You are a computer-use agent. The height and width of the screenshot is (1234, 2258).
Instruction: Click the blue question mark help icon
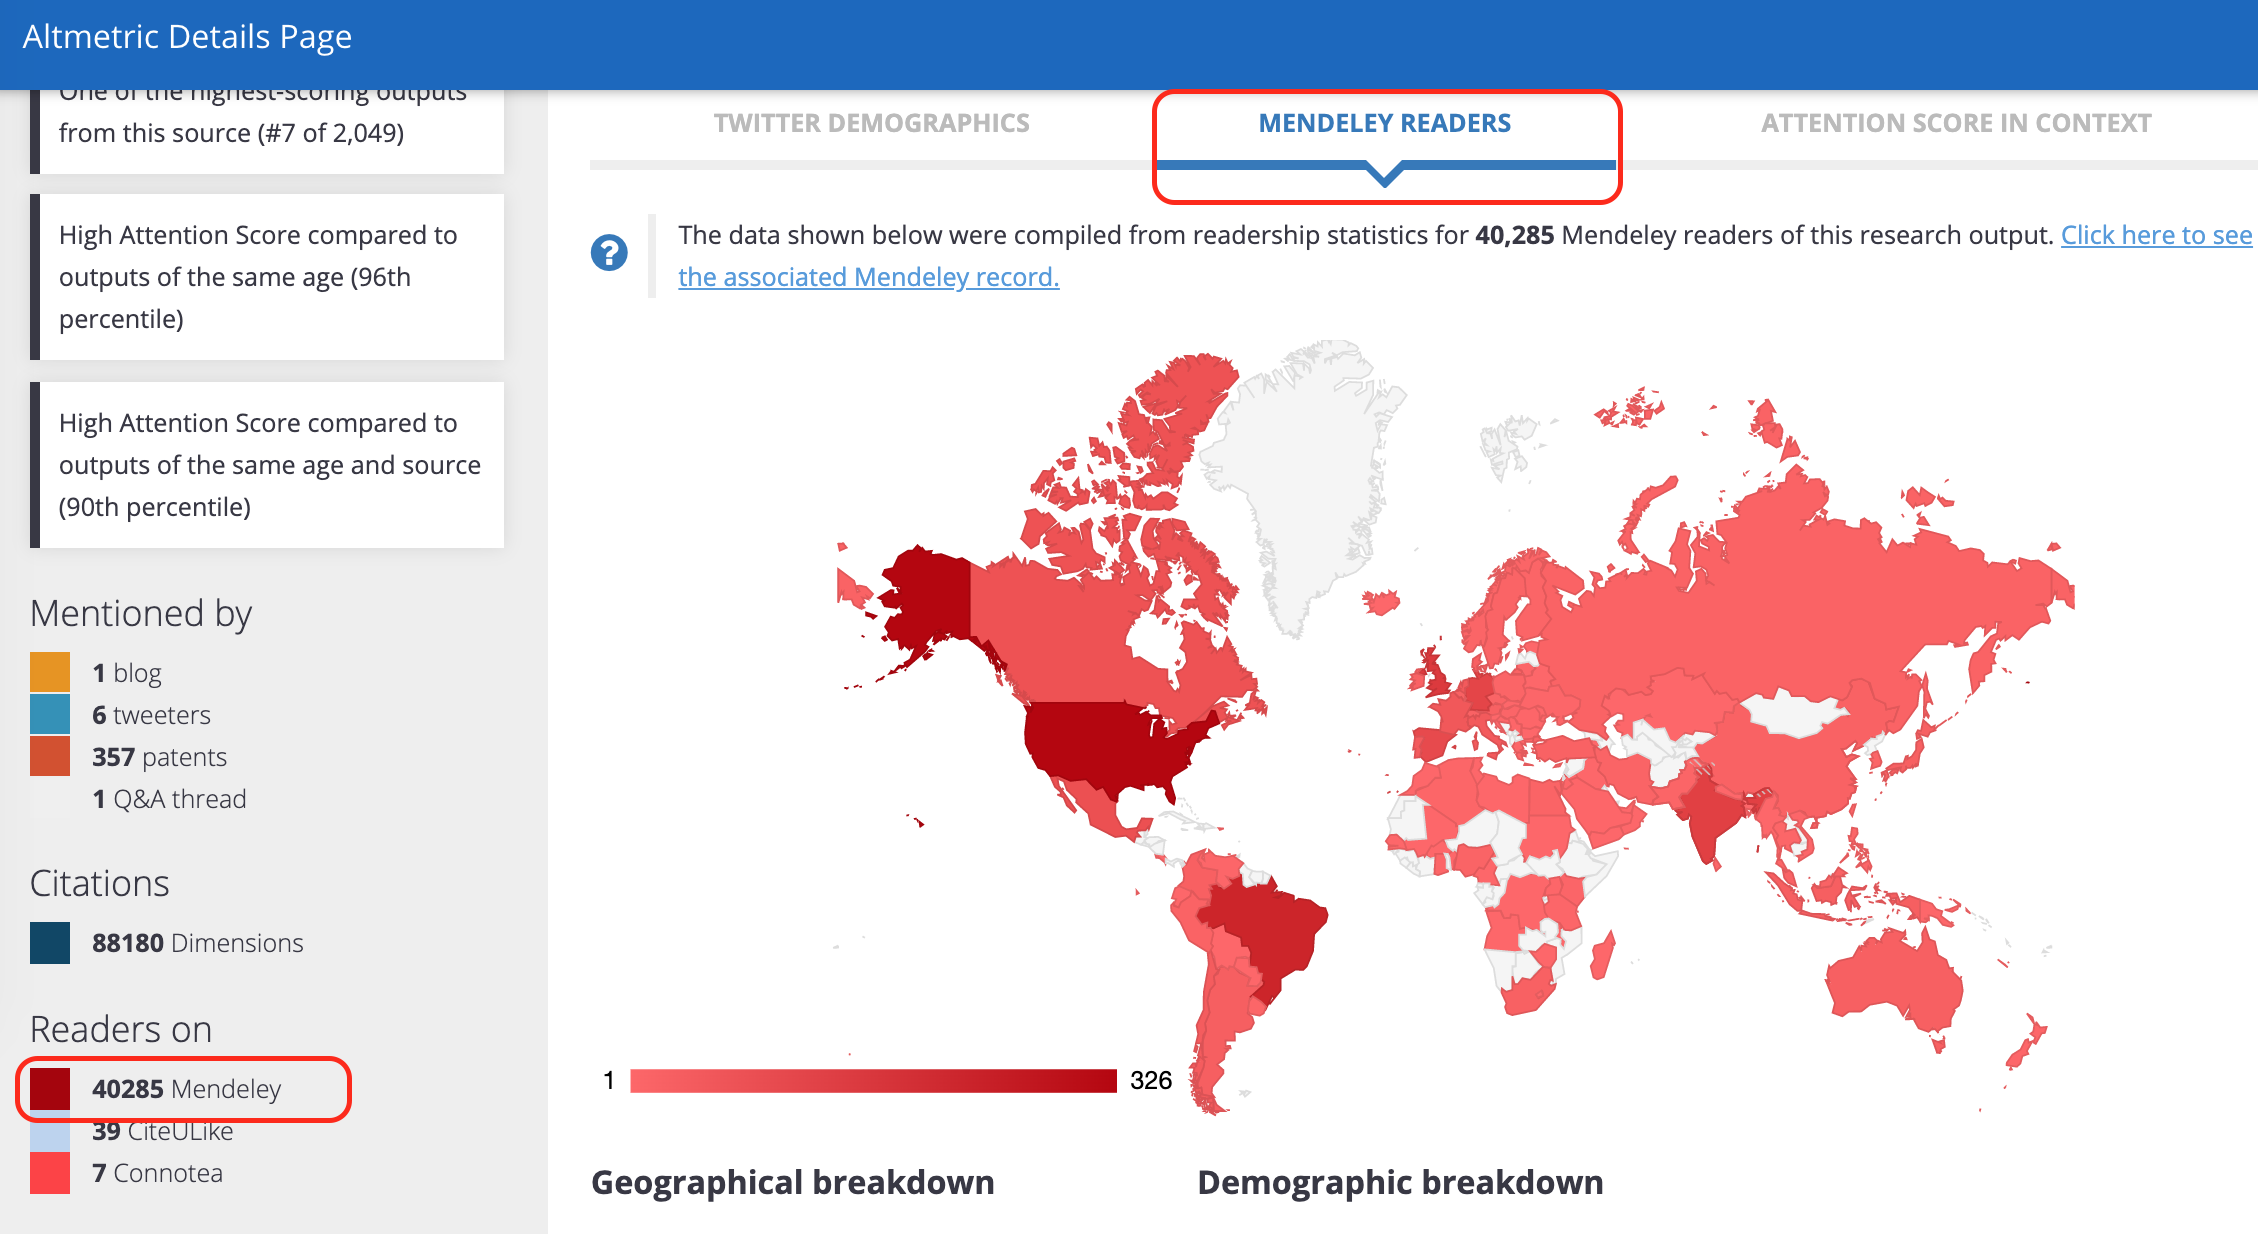(x=609, y=253)
